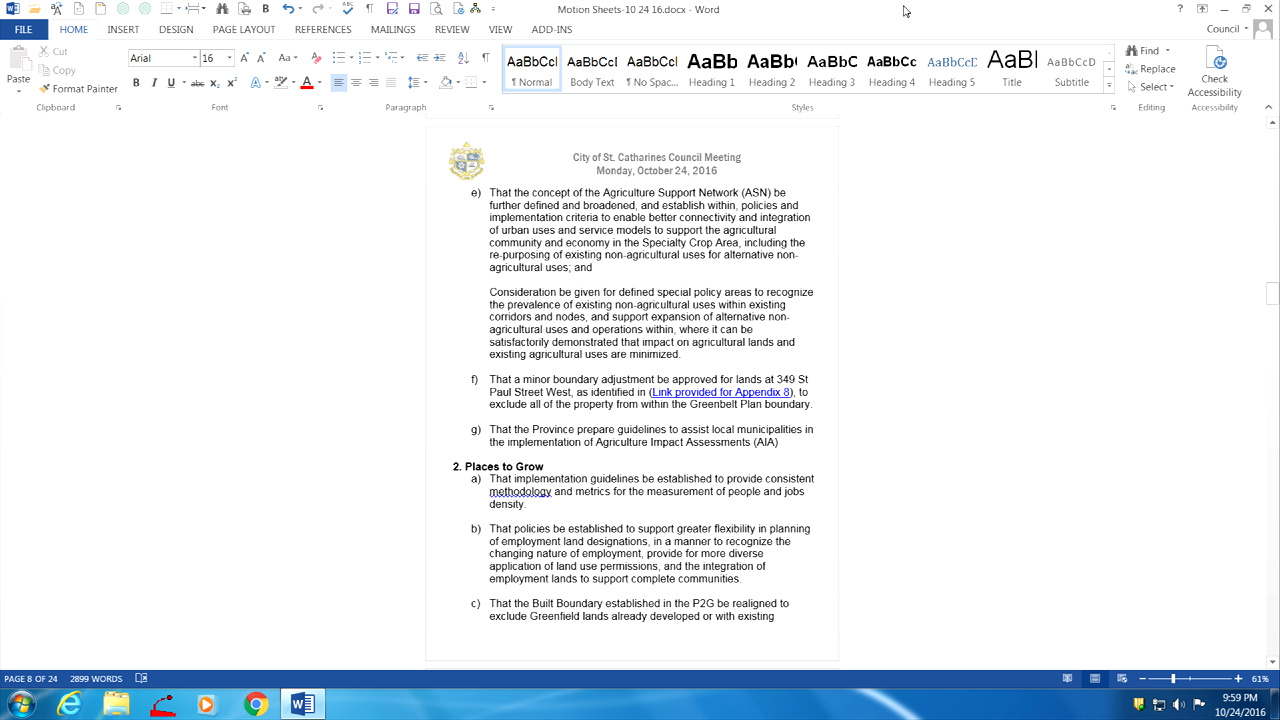Open font size dropdown showing 16
Viewport: 1280px width, 720px height.
click(x=230, y=58)
